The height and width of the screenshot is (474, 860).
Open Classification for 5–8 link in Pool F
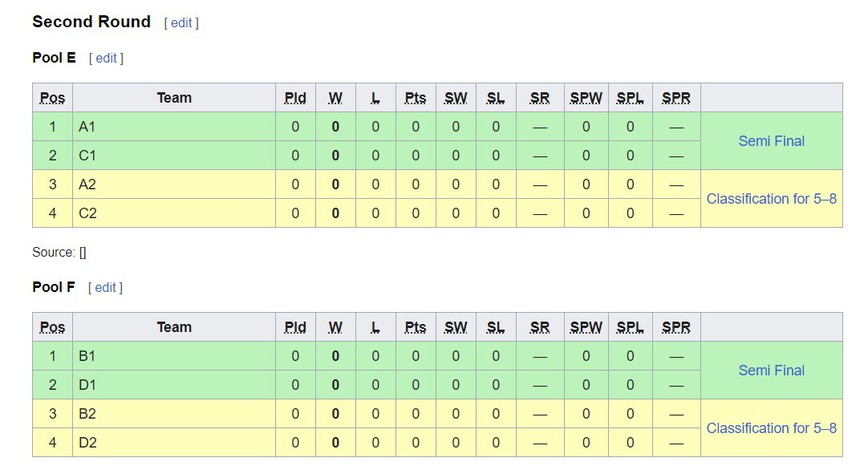click(x=771, y=428)
